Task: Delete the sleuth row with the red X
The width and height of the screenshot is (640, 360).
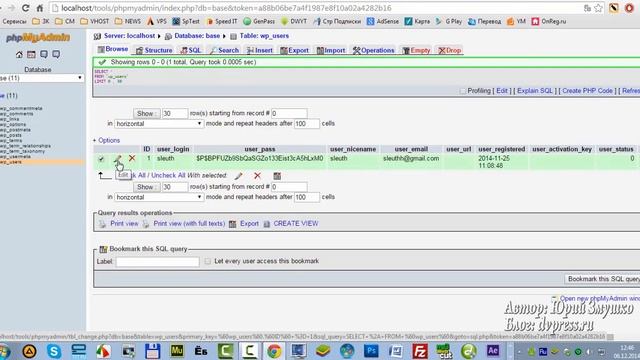Action: click(x=132, y=158)
